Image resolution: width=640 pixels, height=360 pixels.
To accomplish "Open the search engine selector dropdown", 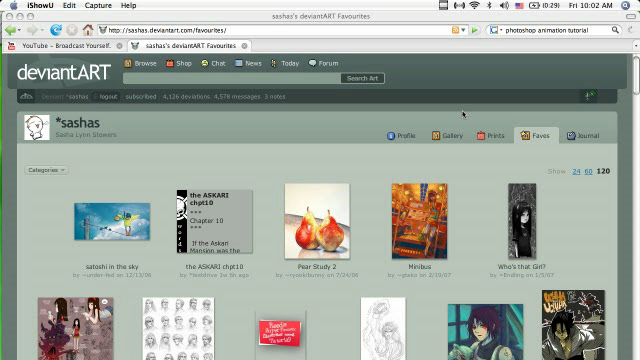I will 496,30.
